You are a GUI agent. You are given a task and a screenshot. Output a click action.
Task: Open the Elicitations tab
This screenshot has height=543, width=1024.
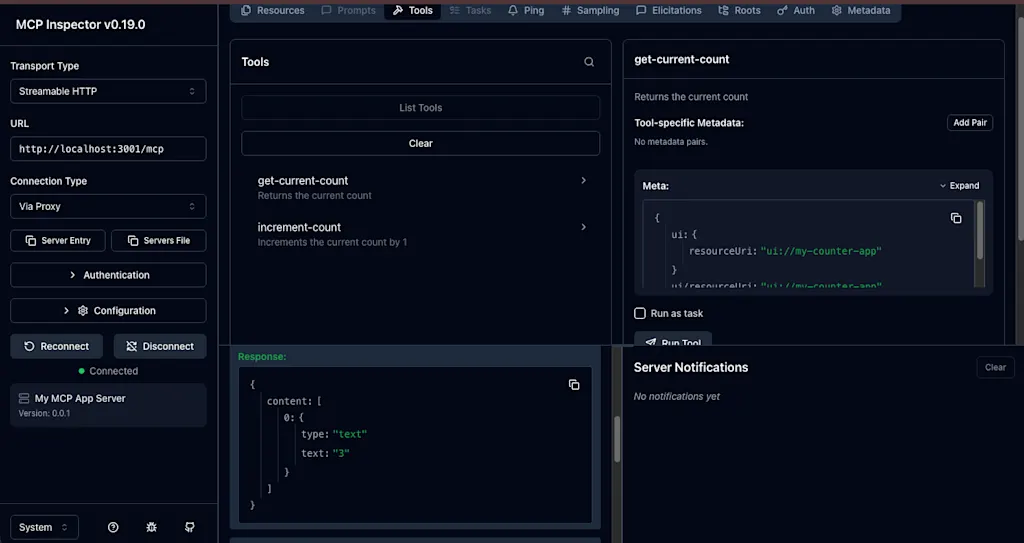point(669,10)
